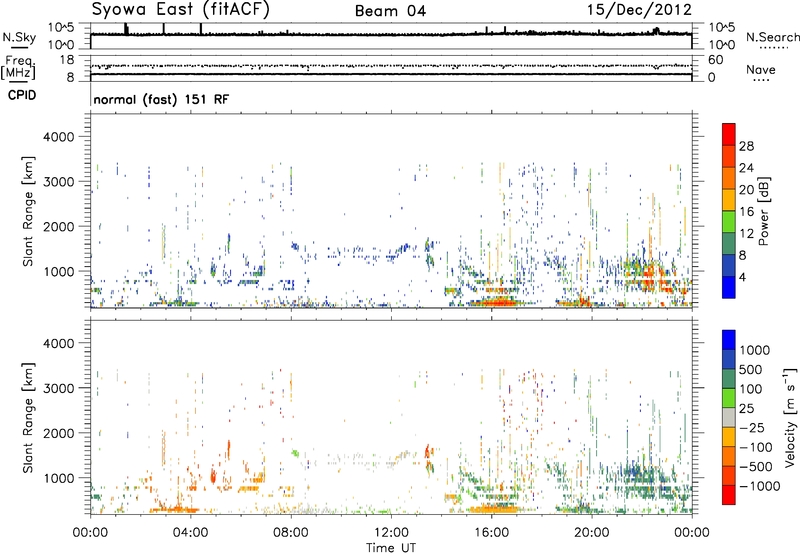Pick the yellow-orange 16–20 dB power colorbar segment

[729, 200]
